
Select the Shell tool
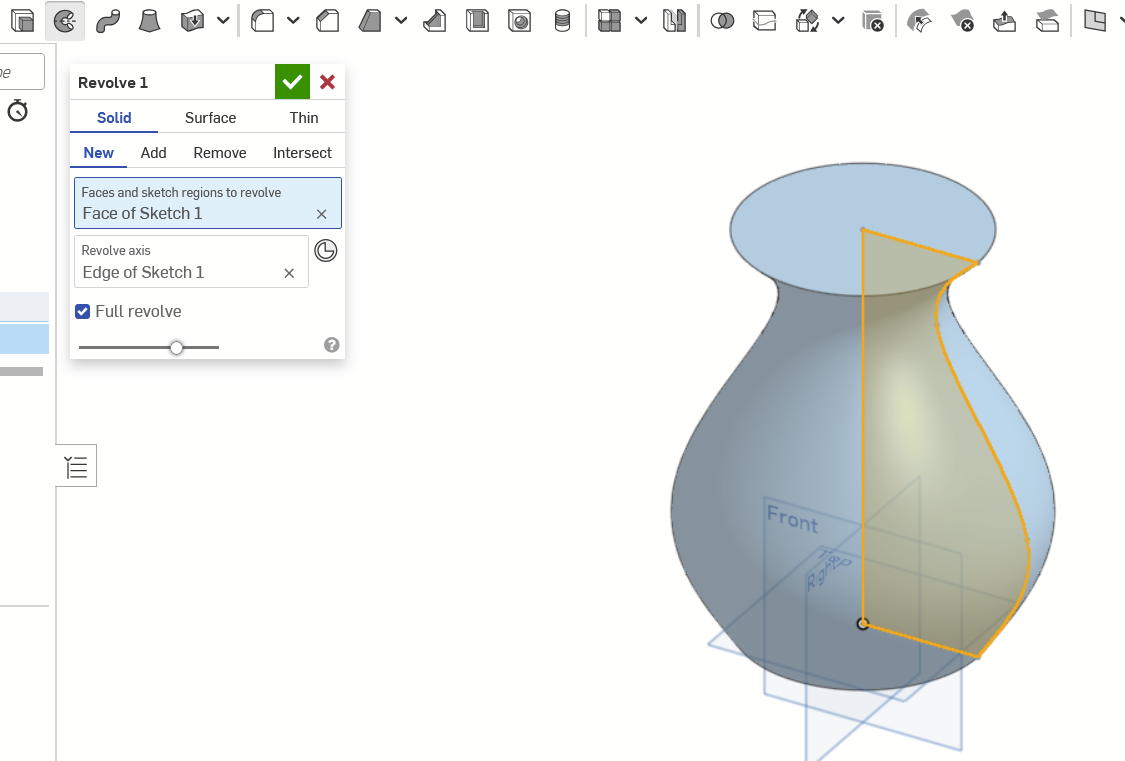coord(477,21)
